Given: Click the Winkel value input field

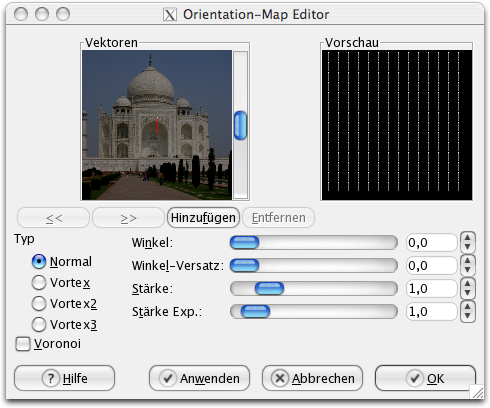Looking at the screenshot, I should click(x=431, y=243).
